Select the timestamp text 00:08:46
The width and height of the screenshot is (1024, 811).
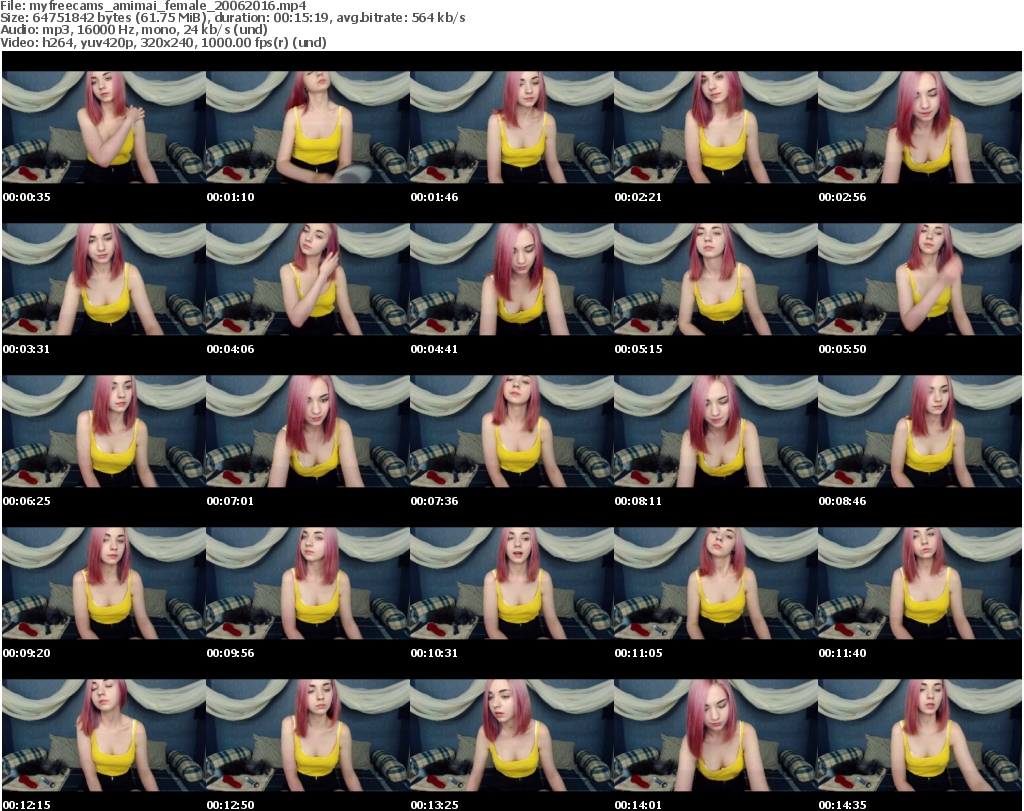coord(842,501)
